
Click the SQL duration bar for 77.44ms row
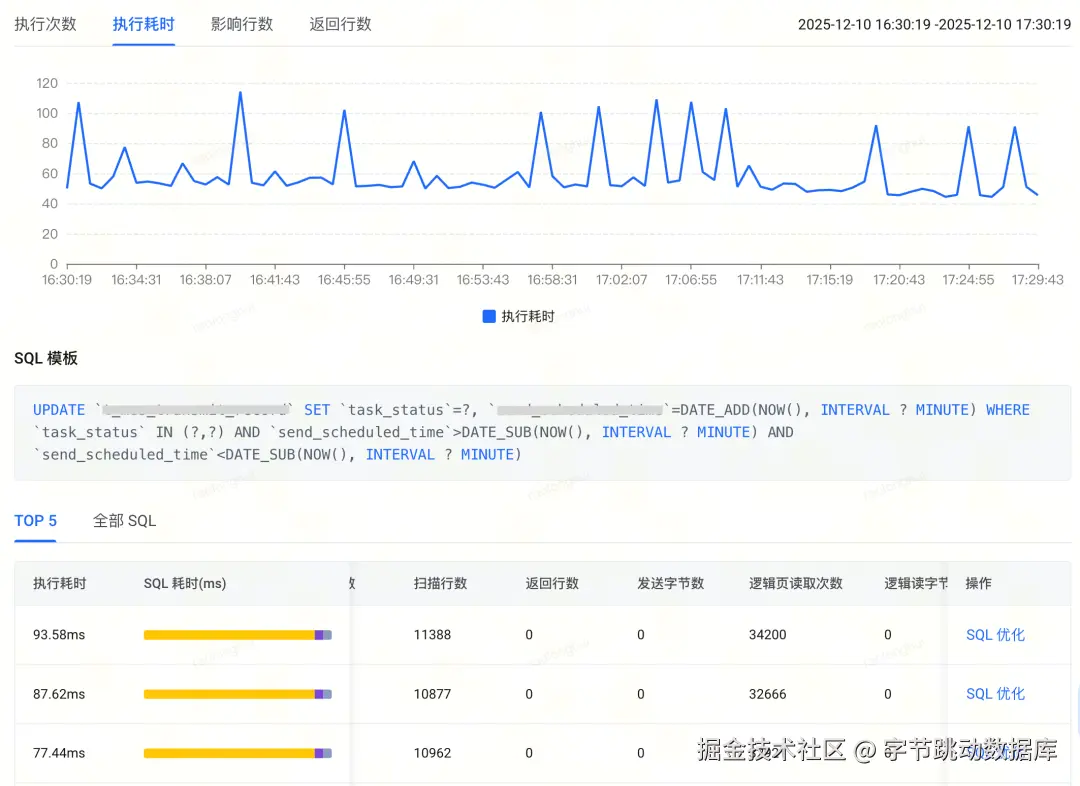coord(238,754)
